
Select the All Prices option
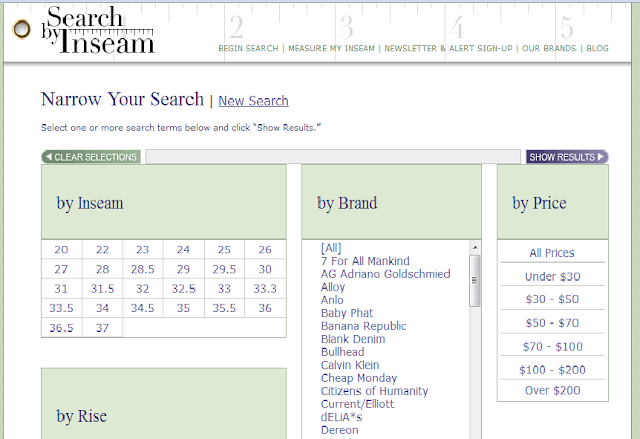point(552,253)
